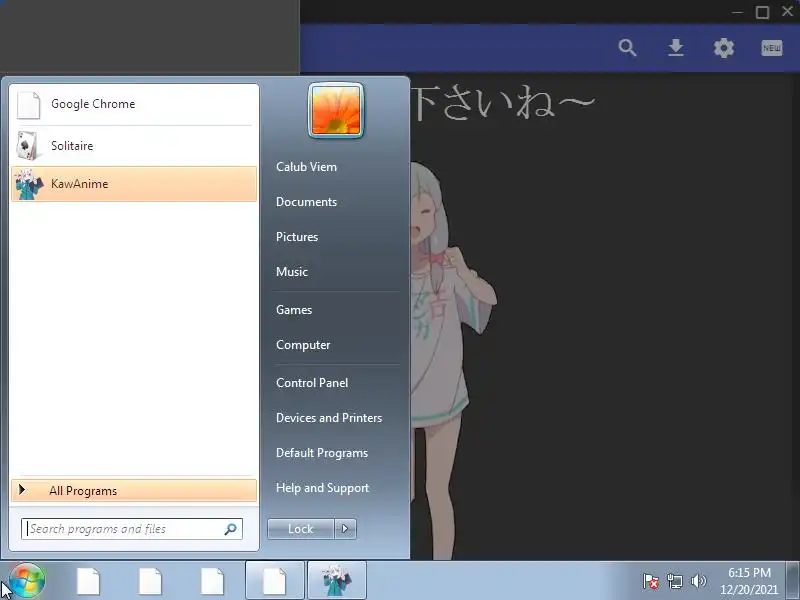This screenshot has width=800, height=600.
Task: Focus the Search programs and files box
Action: pos(132,529)
